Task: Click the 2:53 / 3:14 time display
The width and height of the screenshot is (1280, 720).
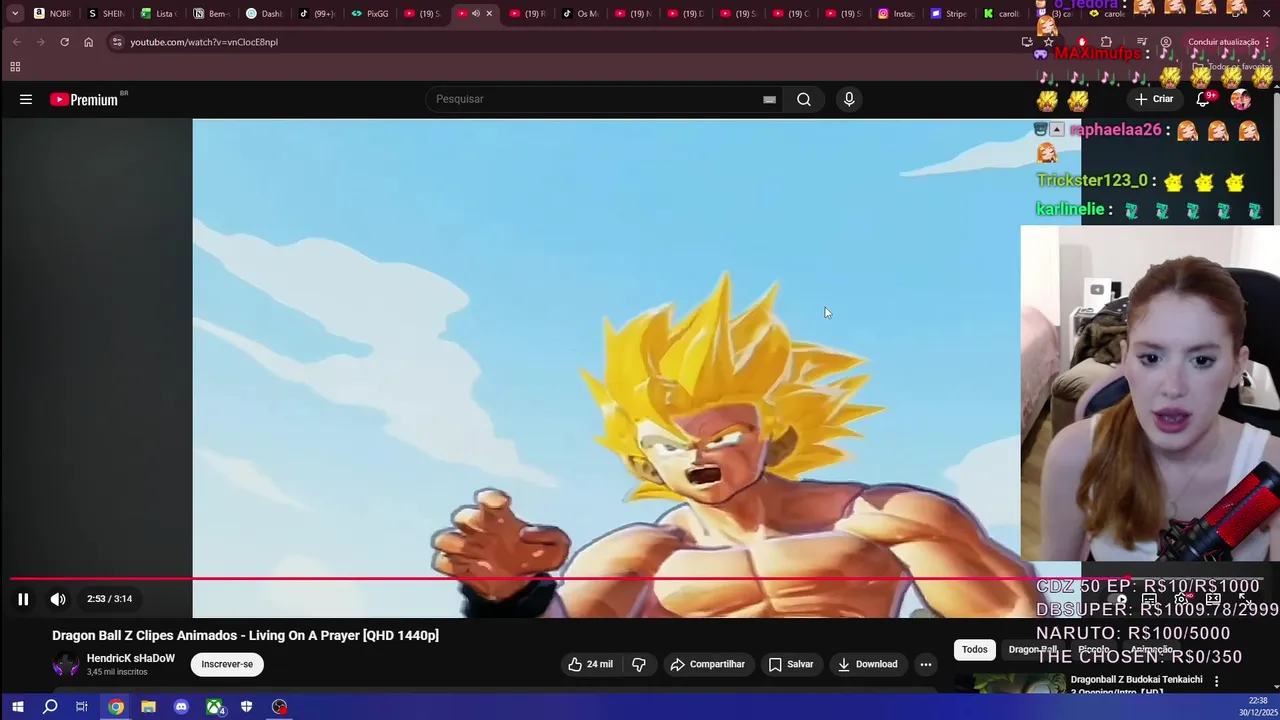Action: (x=109, y=599)
